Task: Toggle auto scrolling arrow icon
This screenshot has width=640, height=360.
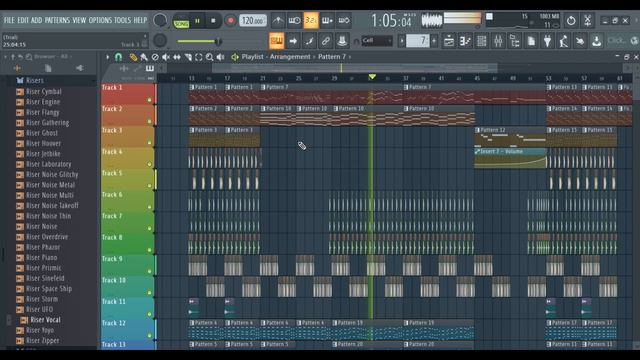Action: point(293,41)
